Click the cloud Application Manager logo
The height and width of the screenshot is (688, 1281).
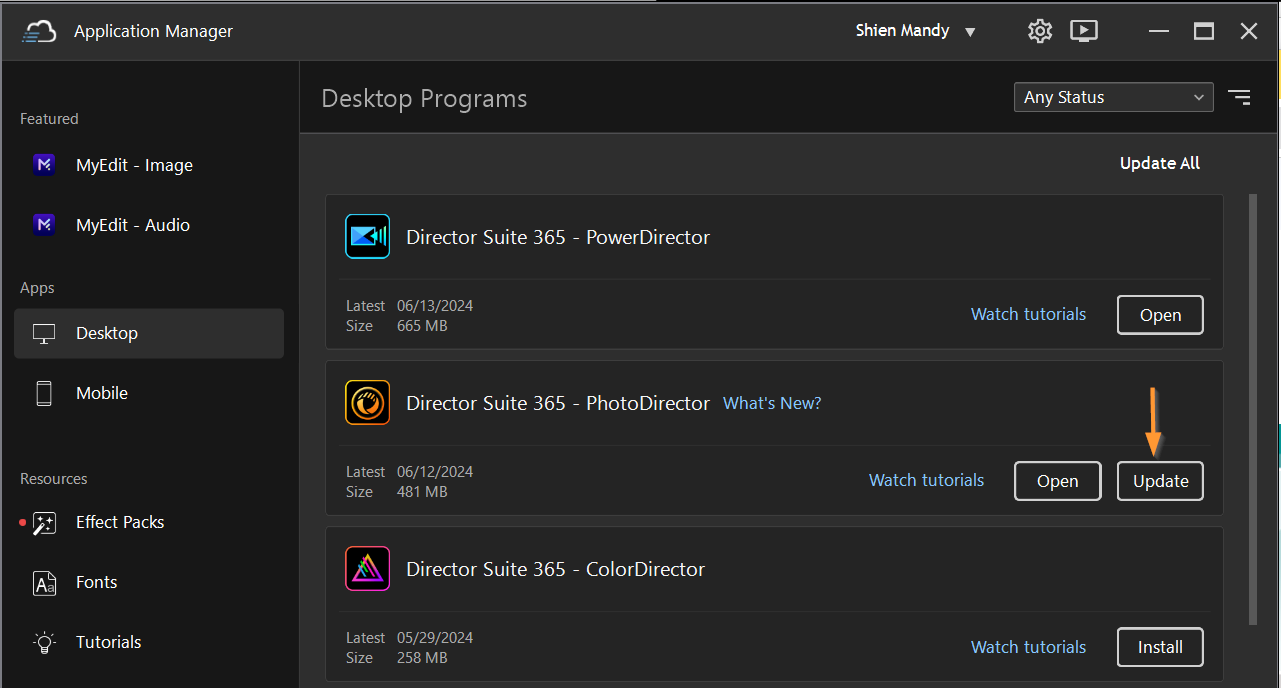[x=39, y=32]
